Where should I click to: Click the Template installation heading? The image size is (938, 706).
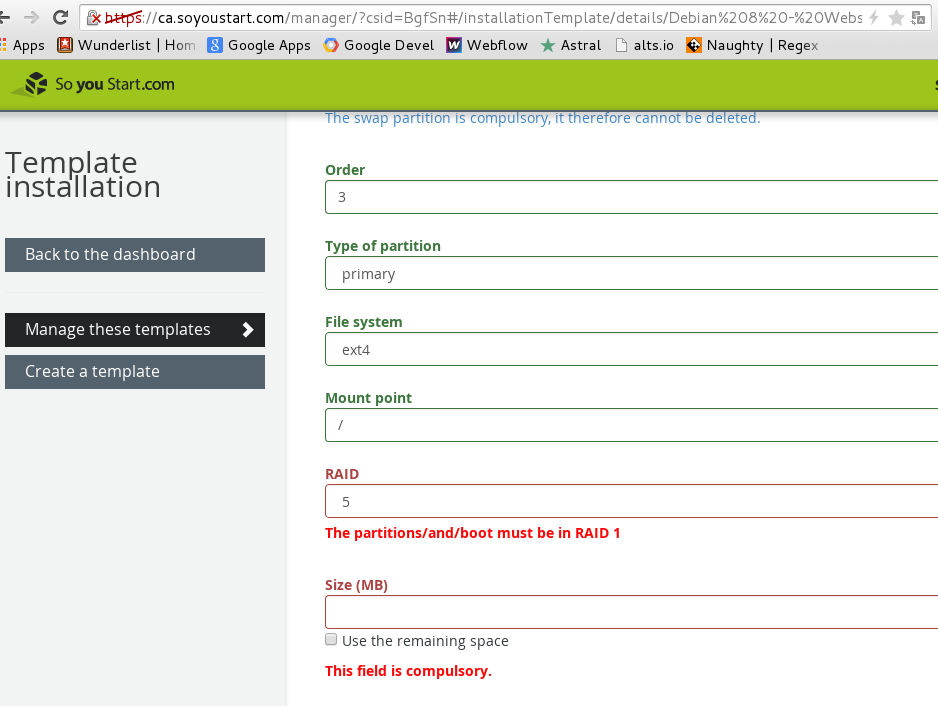click(83, 175)
